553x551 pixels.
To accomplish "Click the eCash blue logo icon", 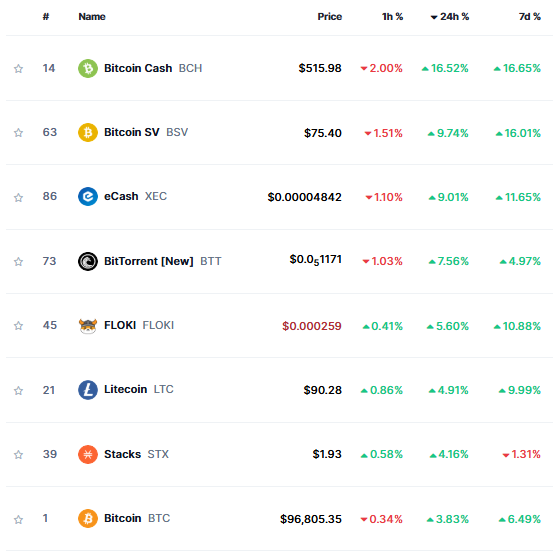I will (x=88, y=196).
